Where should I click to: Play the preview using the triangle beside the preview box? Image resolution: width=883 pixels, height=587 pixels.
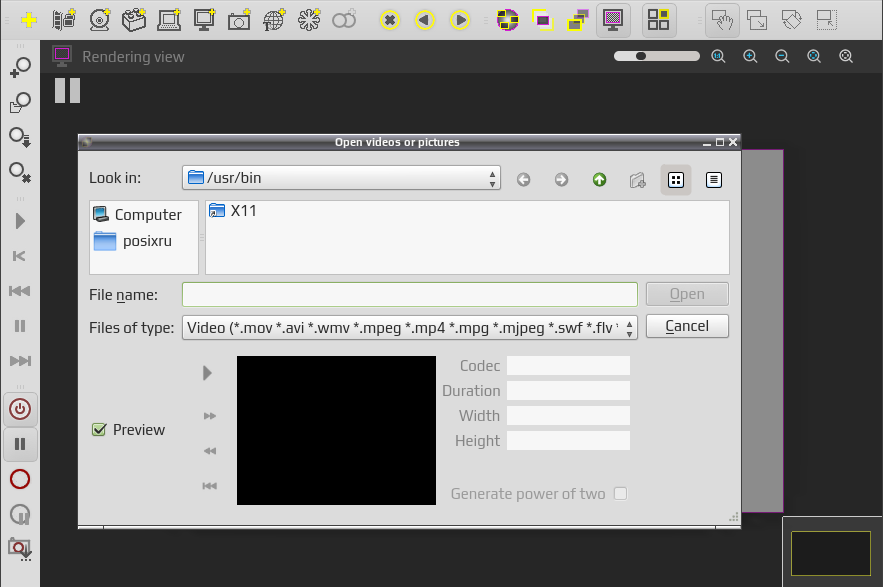[207, 373]
